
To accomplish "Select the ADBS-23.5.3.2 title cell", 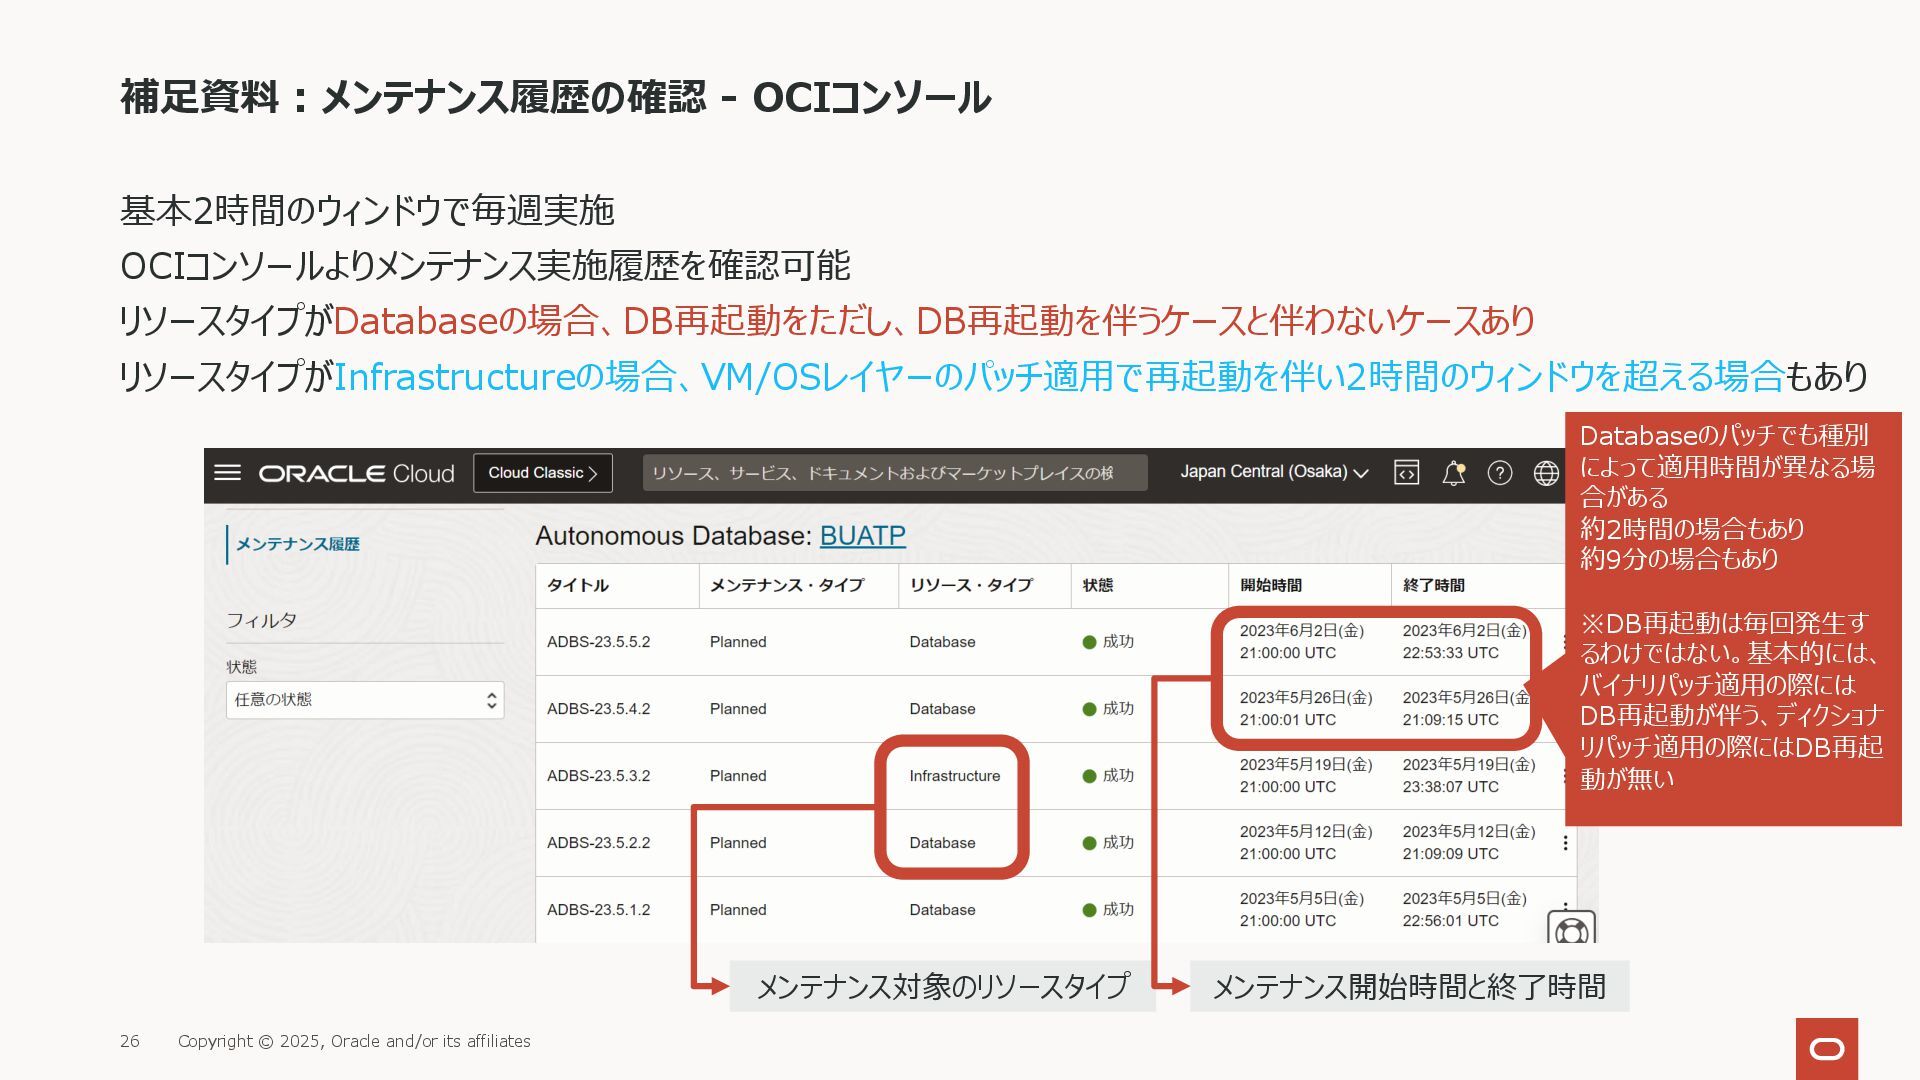I will coord(598,776).
